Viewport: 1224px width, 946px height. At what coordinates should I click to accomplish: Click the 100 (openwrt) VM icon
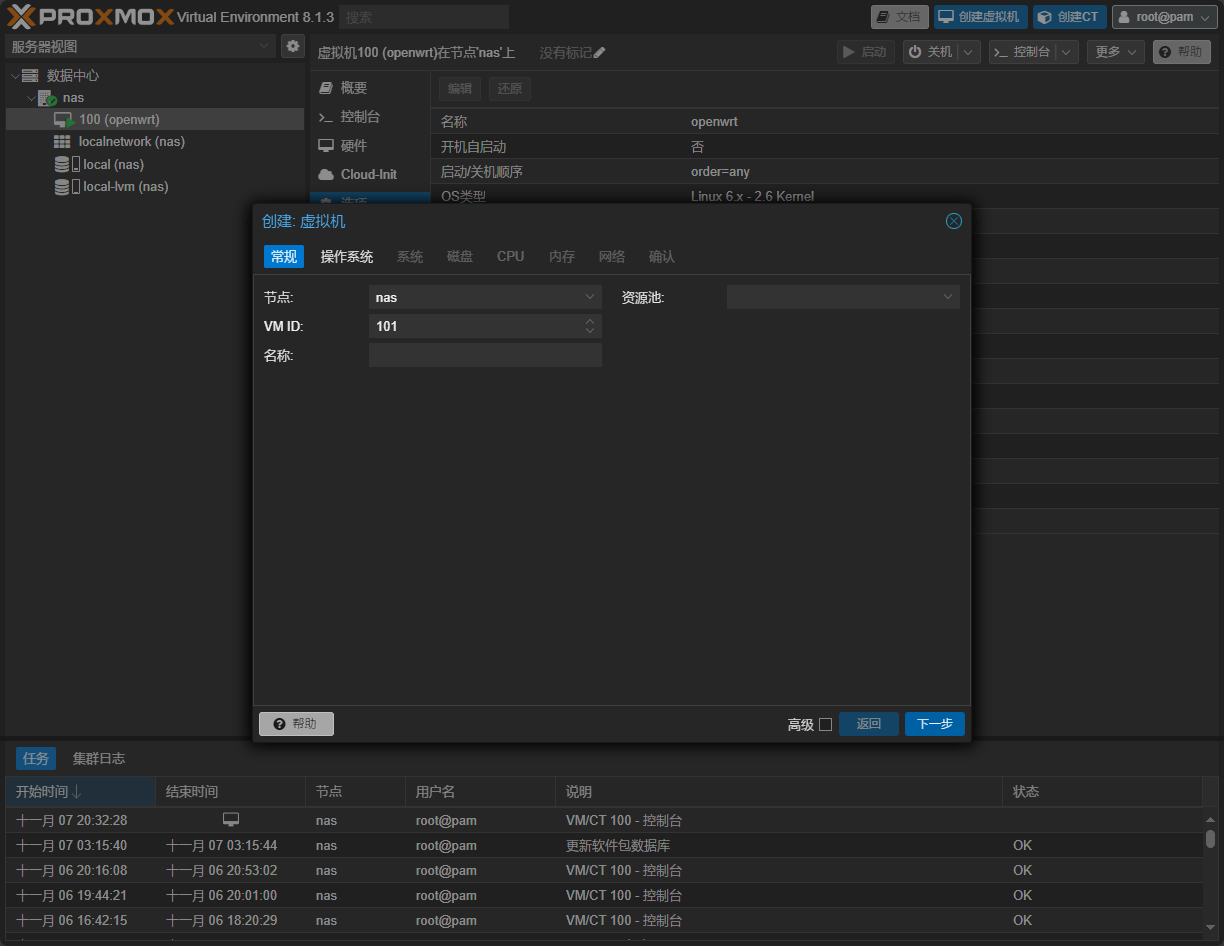tap(64, 120)
